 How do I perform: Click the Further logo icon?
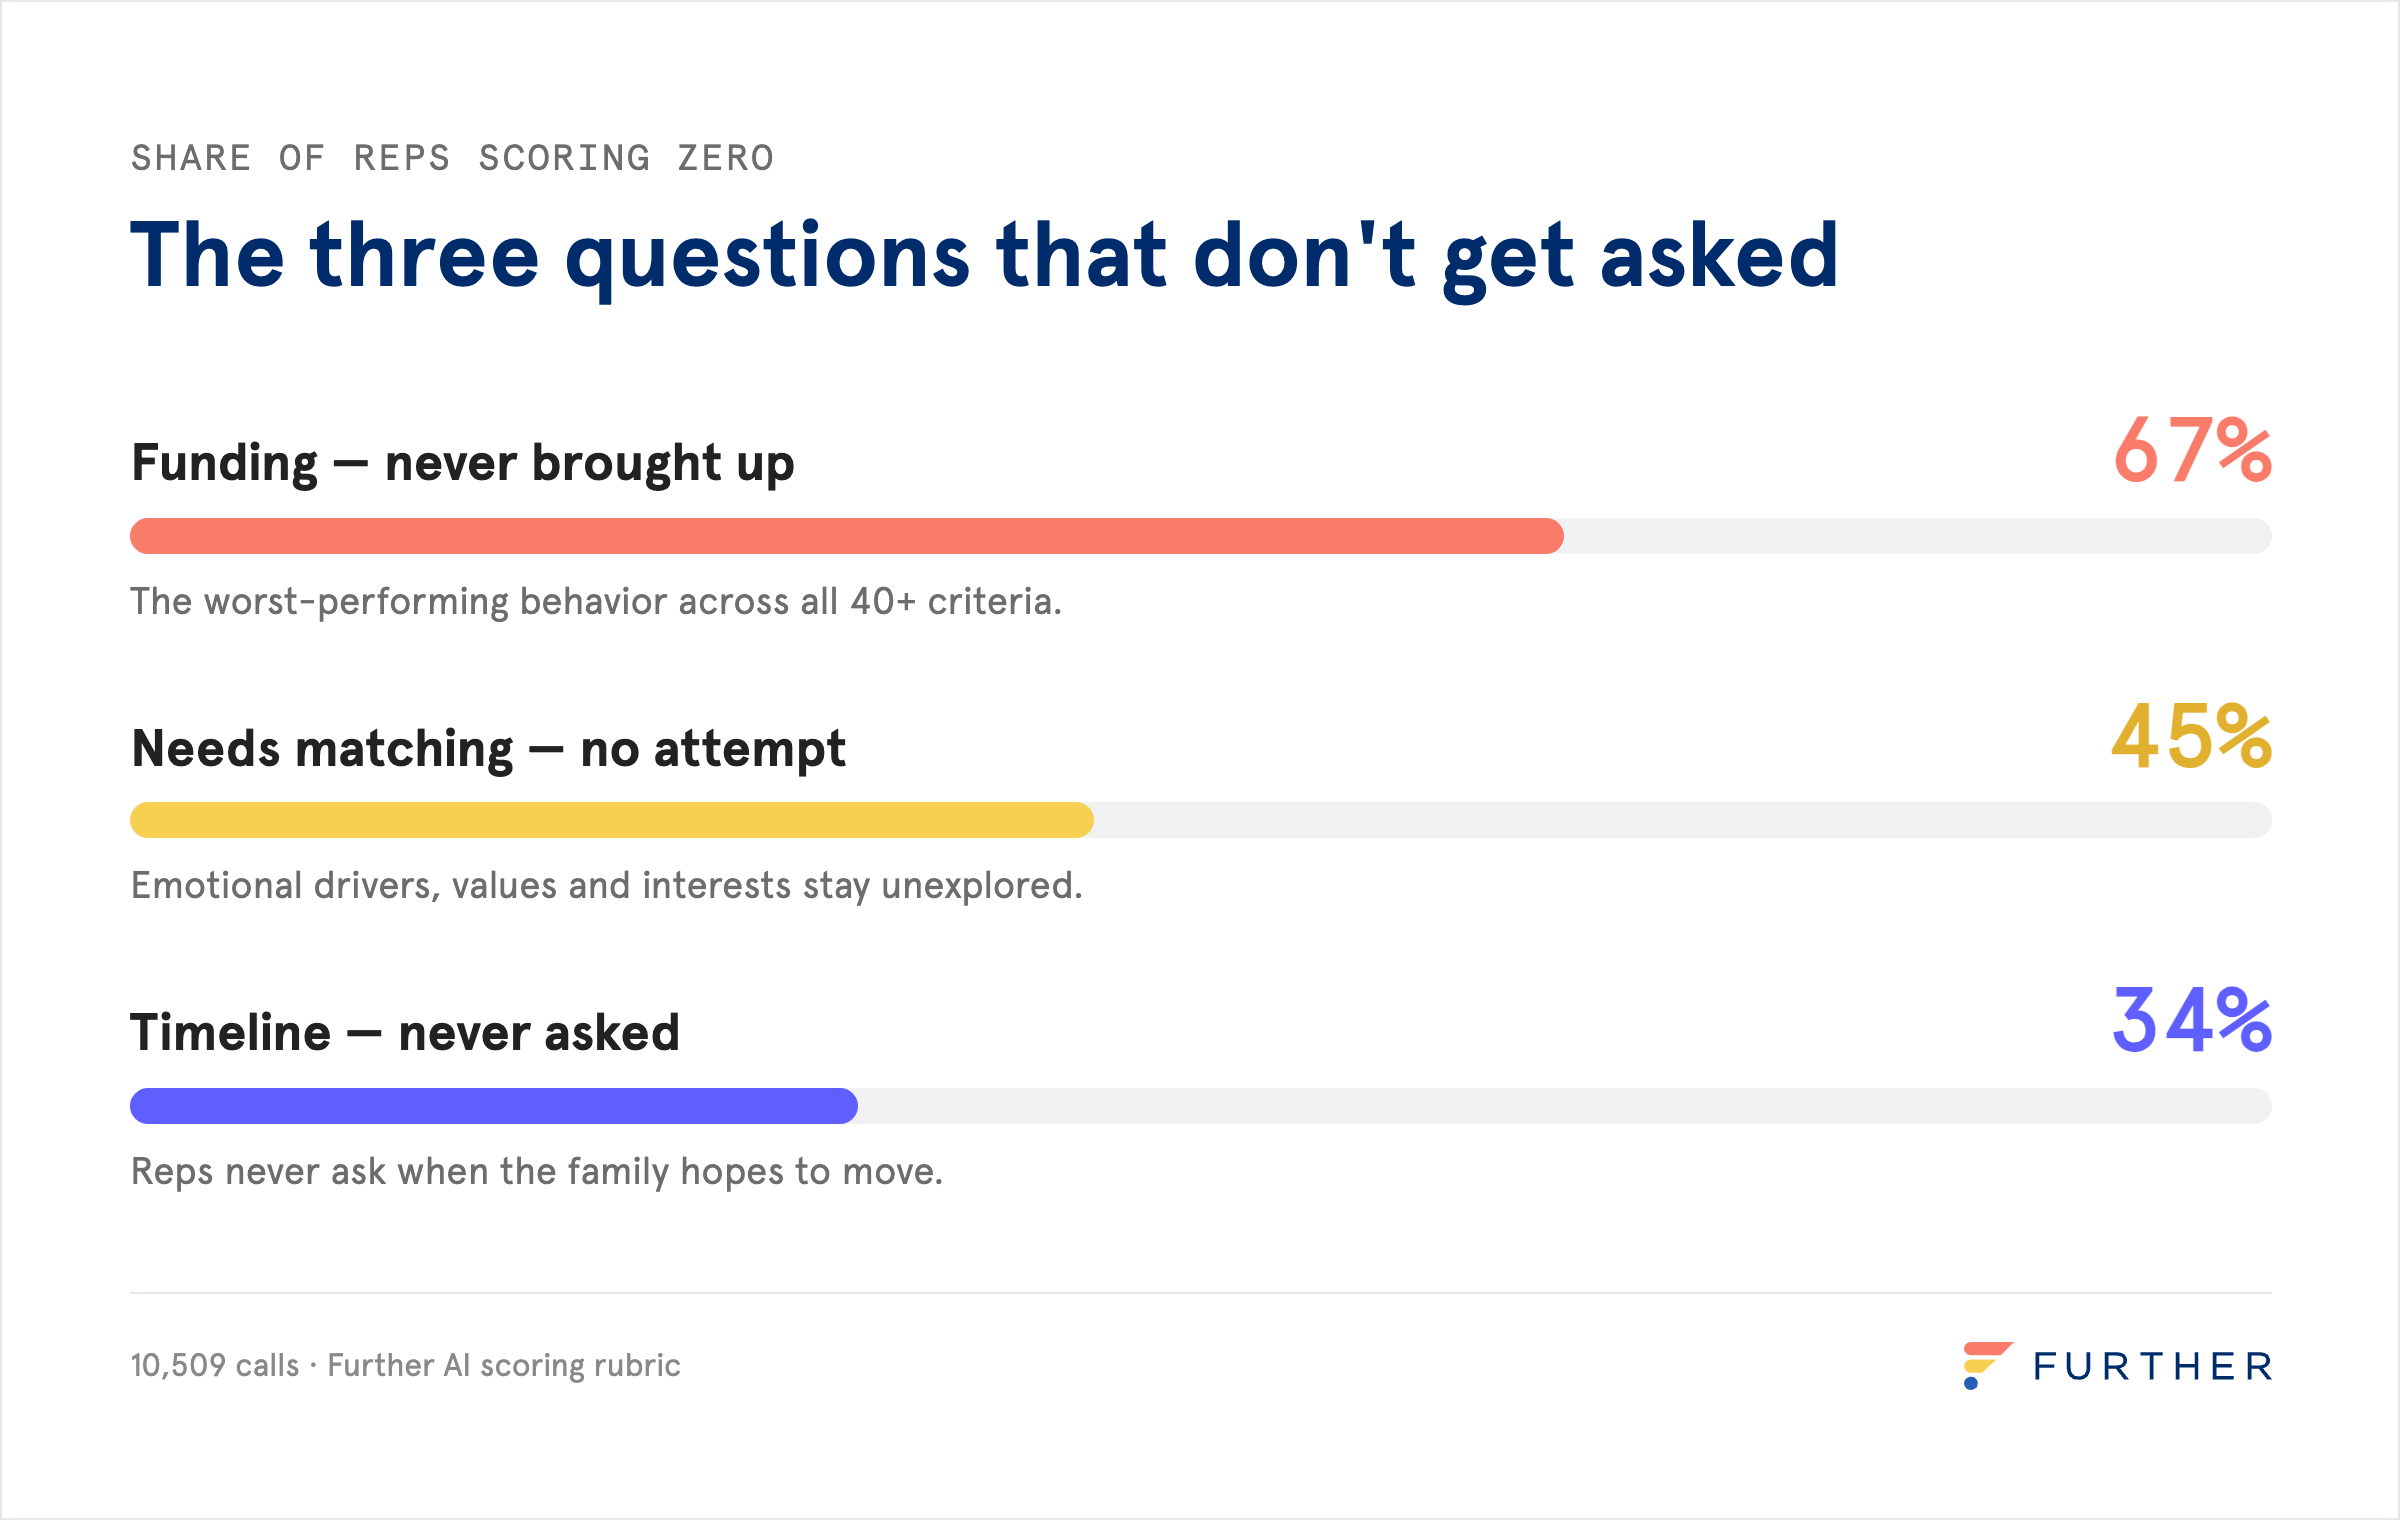(x=1987, y=1365)
